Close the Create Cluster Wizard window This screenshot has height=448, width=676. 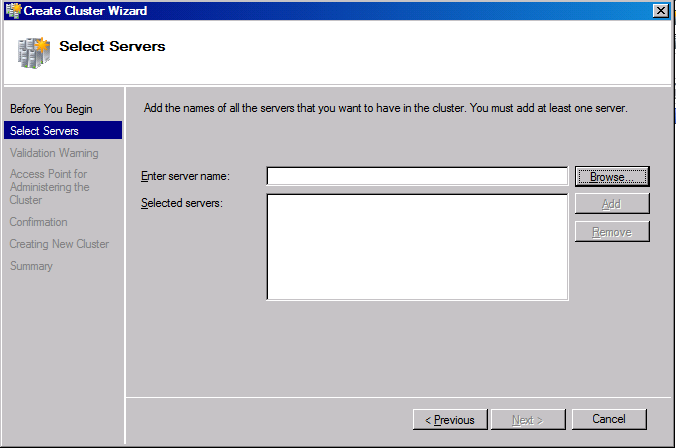click(661, 10)
